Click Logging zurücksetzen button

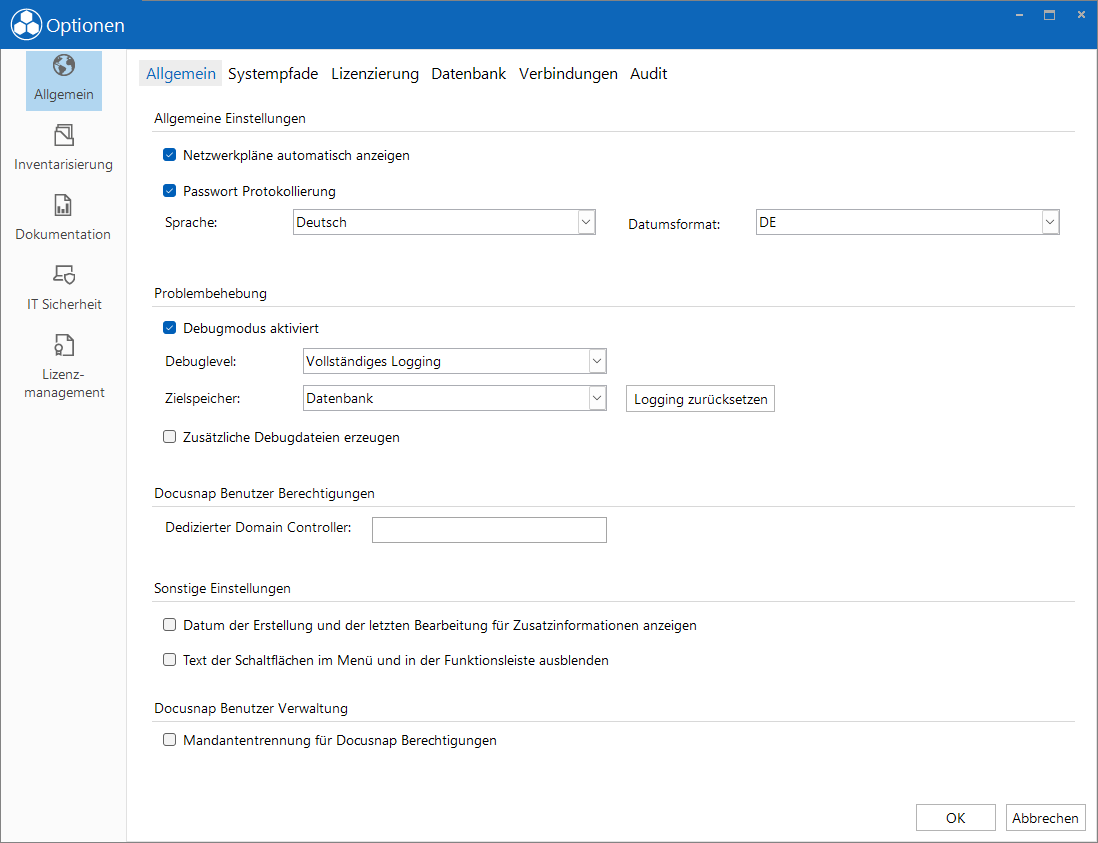[700, 399]
